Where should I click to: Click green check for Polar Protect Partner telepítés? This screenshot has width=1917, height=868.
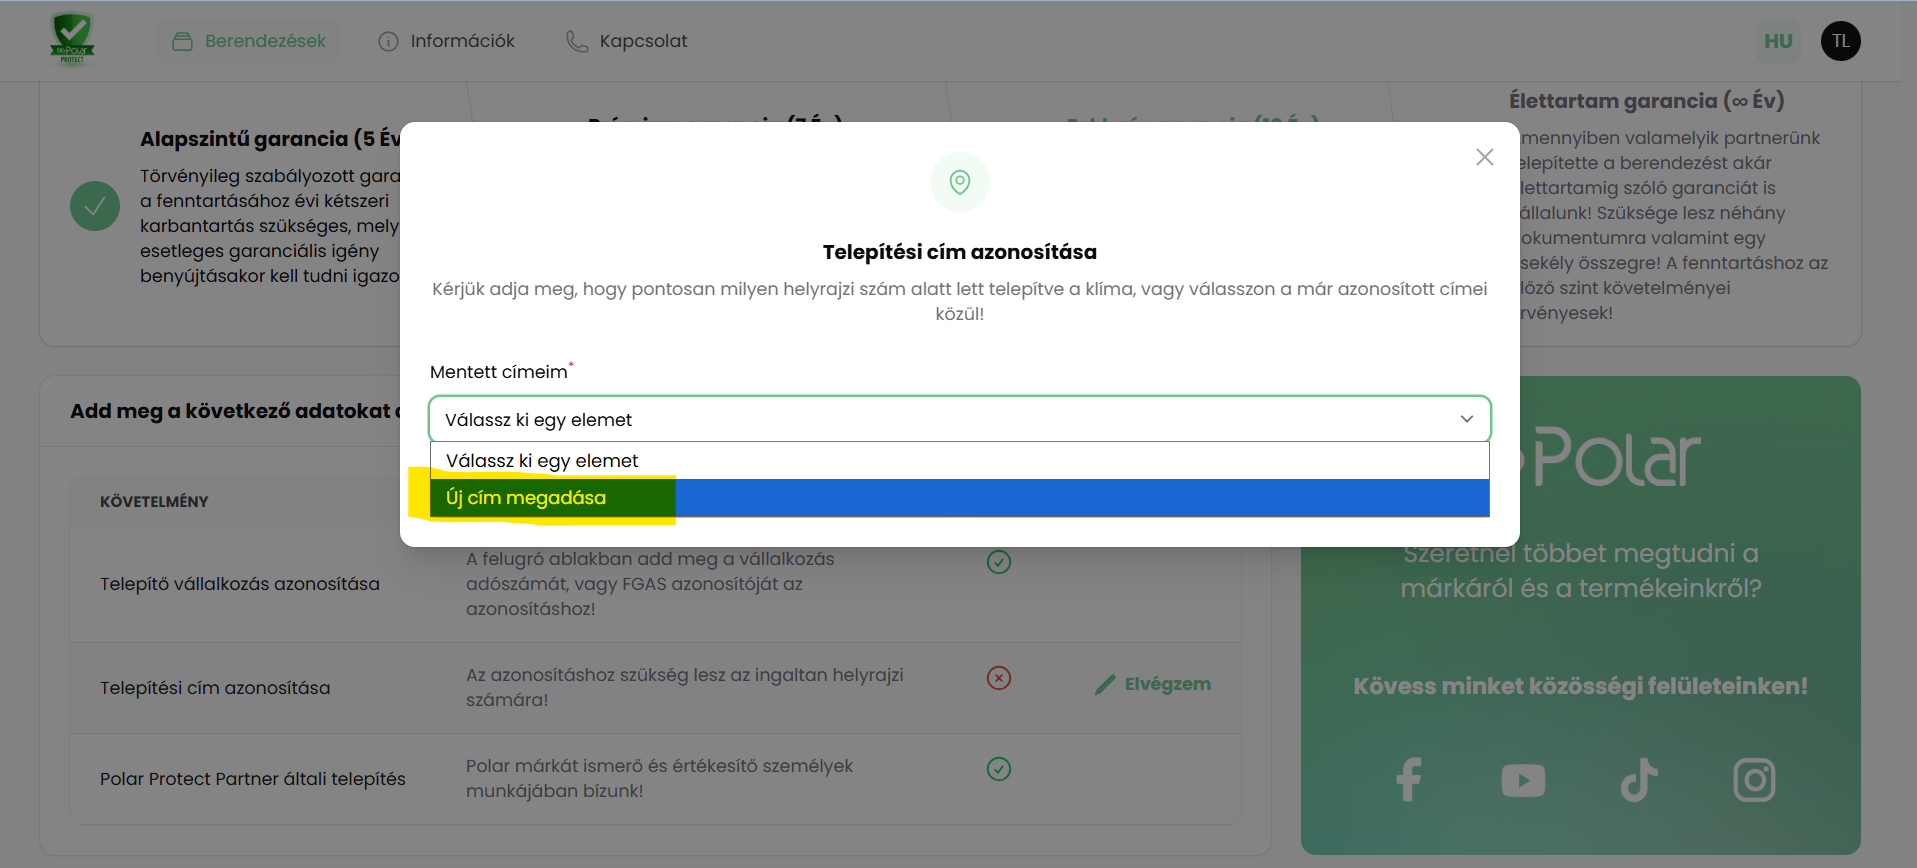(998, 769)
